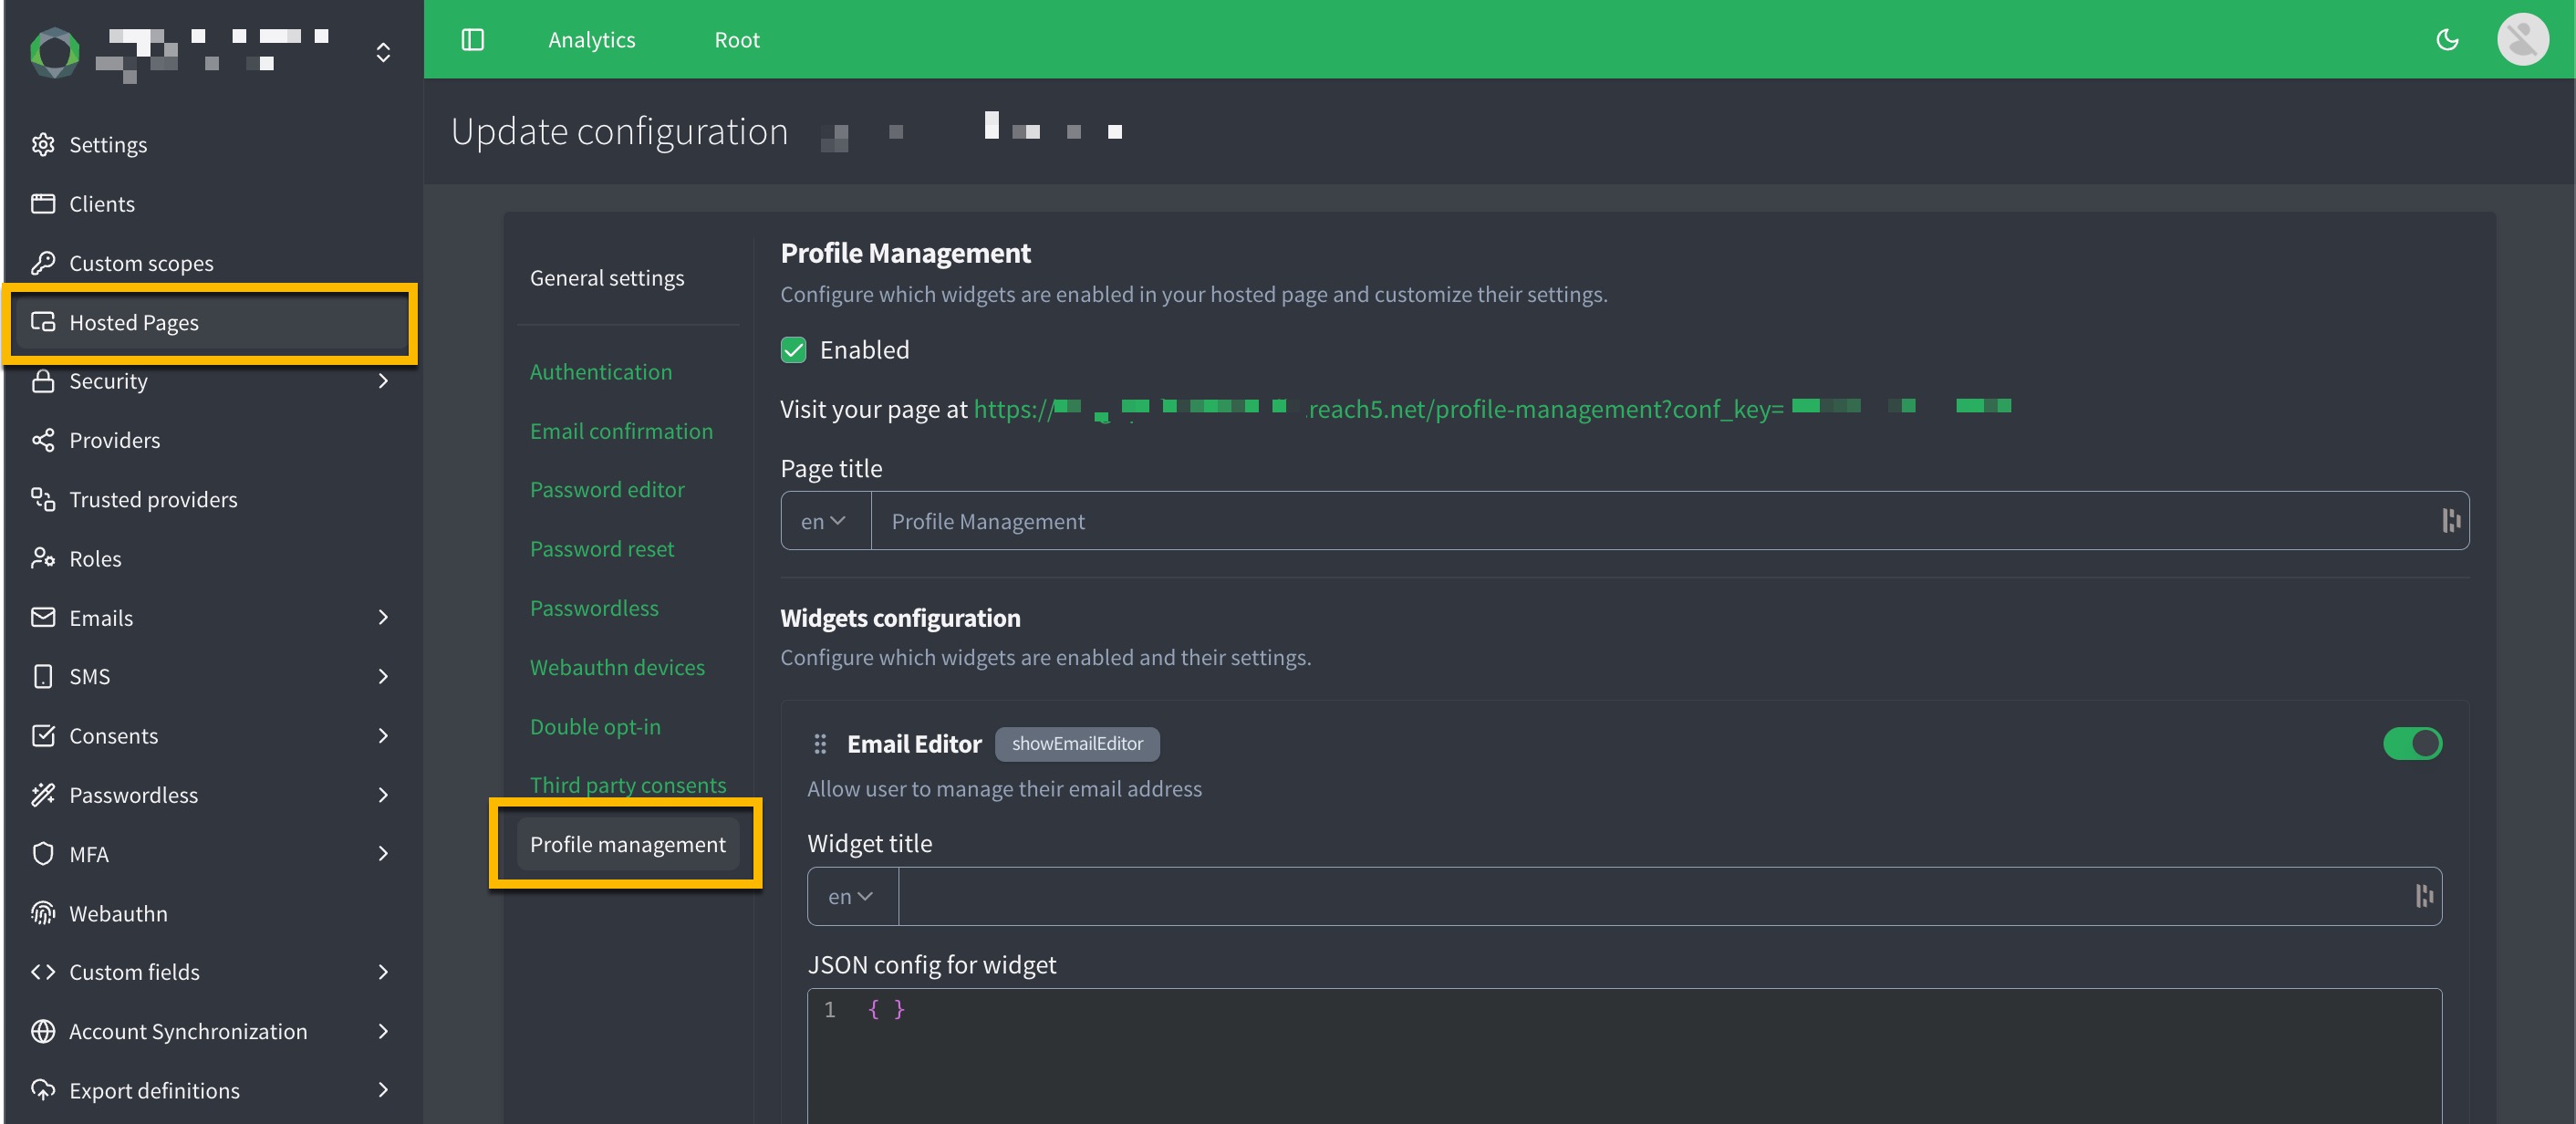This screenshot has width=2576, height=1124.
Task: Open the language dropdown for Page title
Action: point(823,520)
